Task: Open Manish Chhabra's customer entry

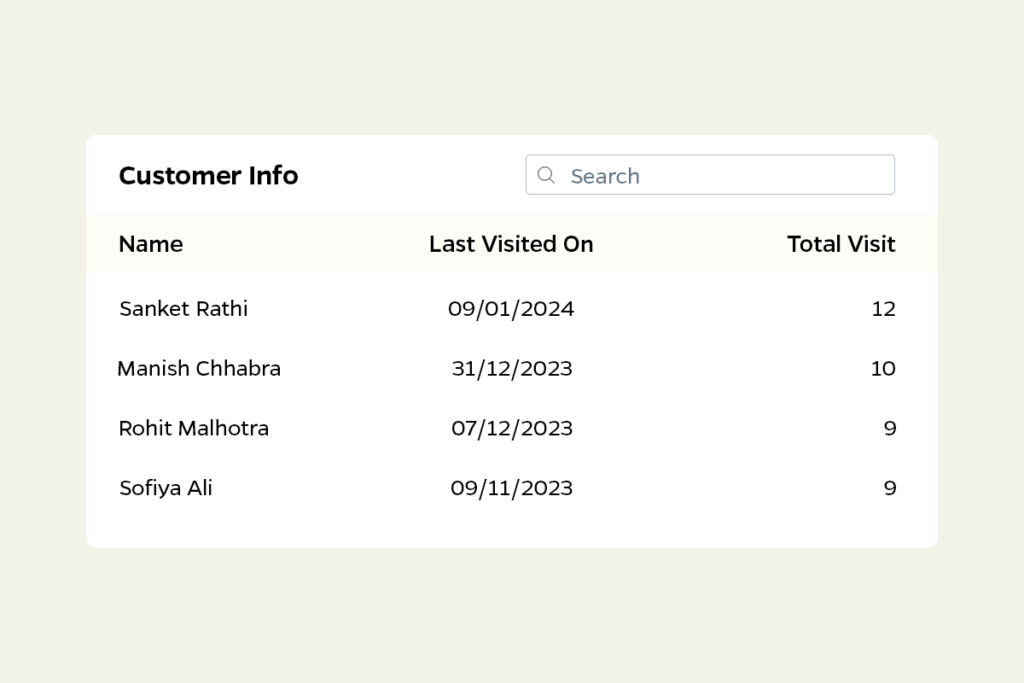Action: 199,369
